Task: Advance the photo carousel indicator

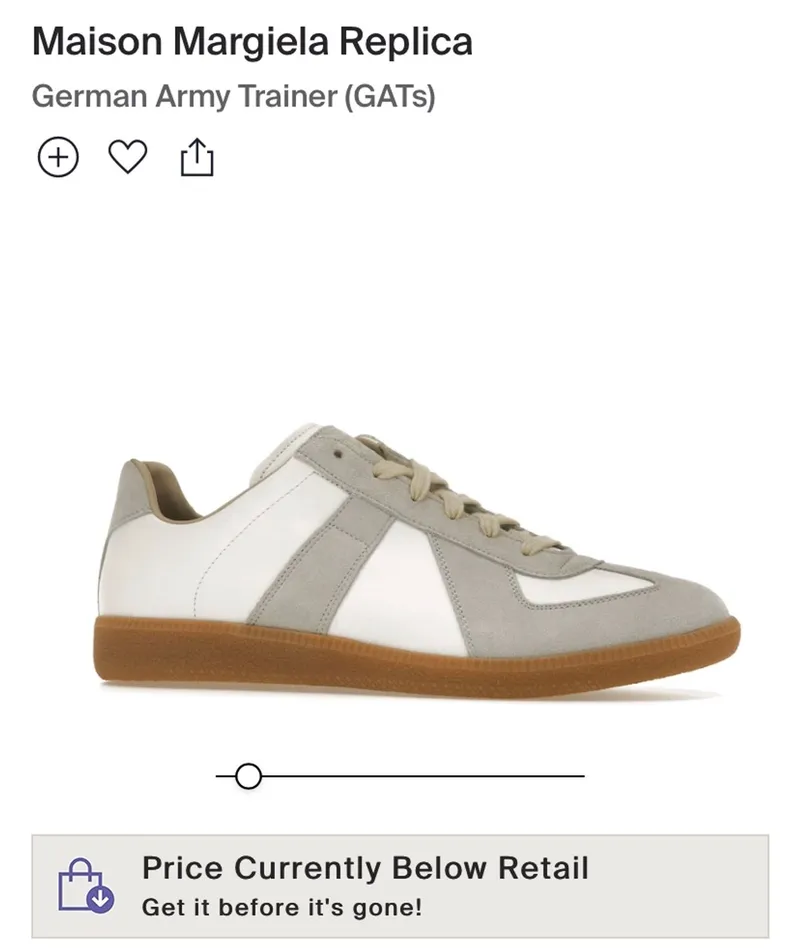Action: point(247,774)
